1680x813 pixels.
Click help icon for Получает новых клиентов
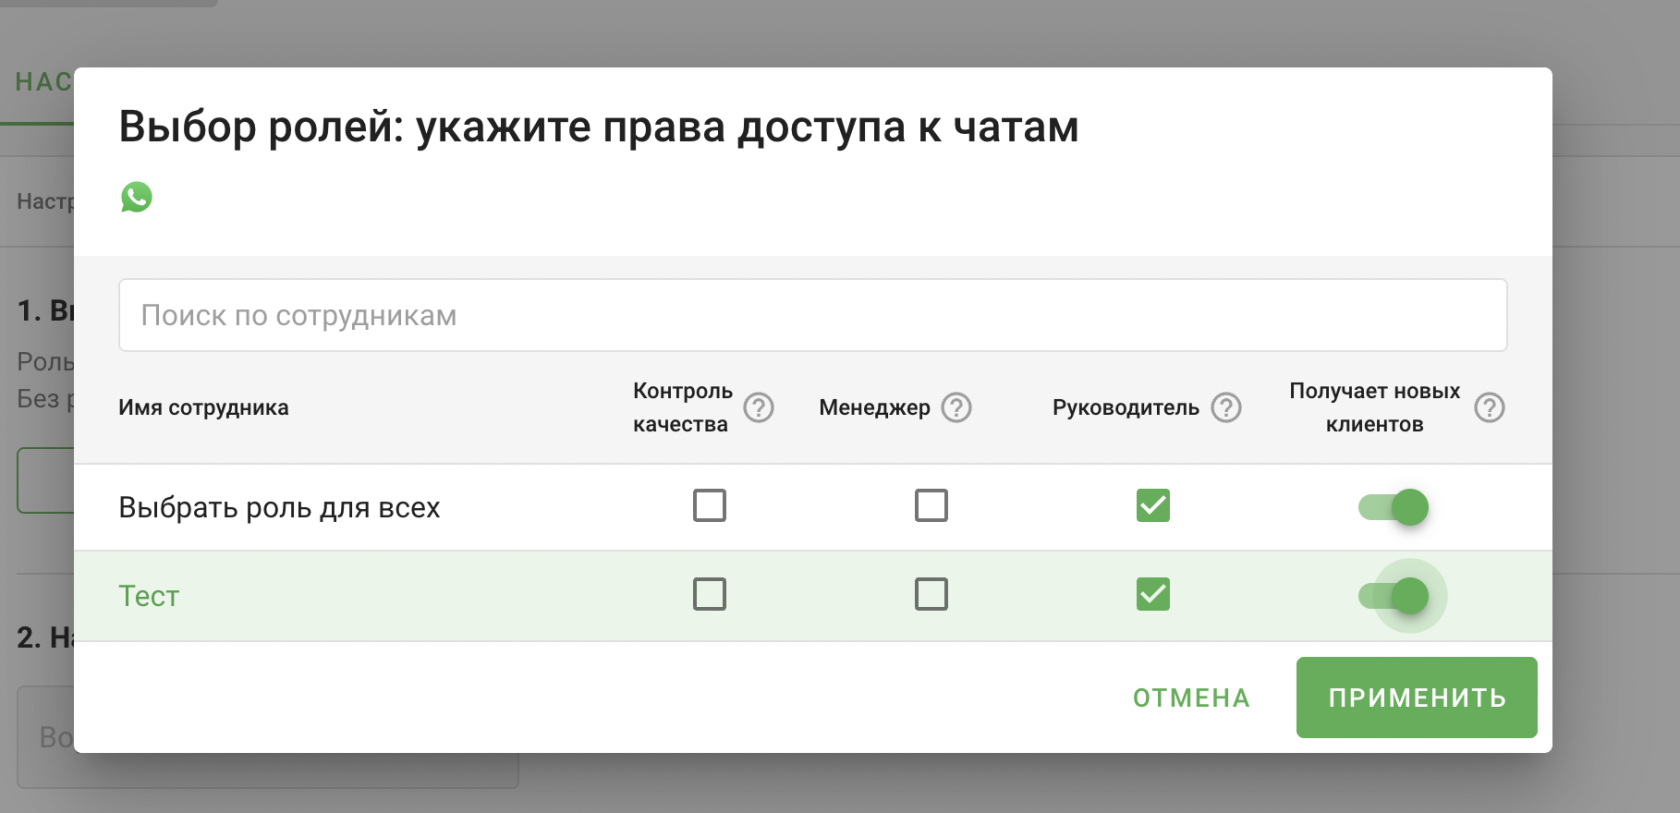click(x=1489, y=408)
